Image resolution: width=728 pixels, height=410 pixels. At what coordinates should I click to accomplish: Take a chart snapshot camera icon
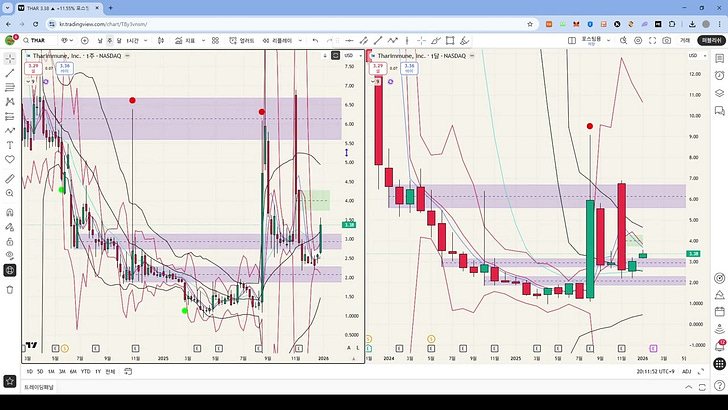click(x=667, y=40)
